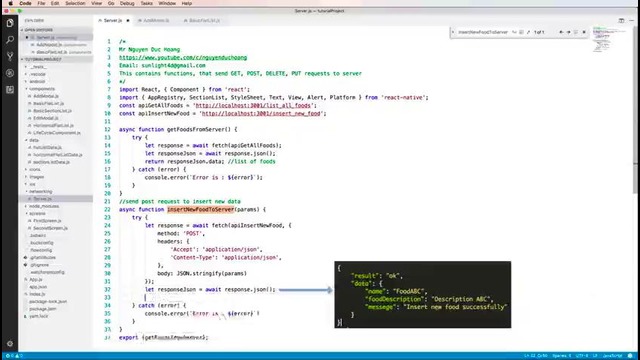The width and height of the screenshot is (640, 360).
Task: Open the insert_new_food localhost URL
Action: 261,113
